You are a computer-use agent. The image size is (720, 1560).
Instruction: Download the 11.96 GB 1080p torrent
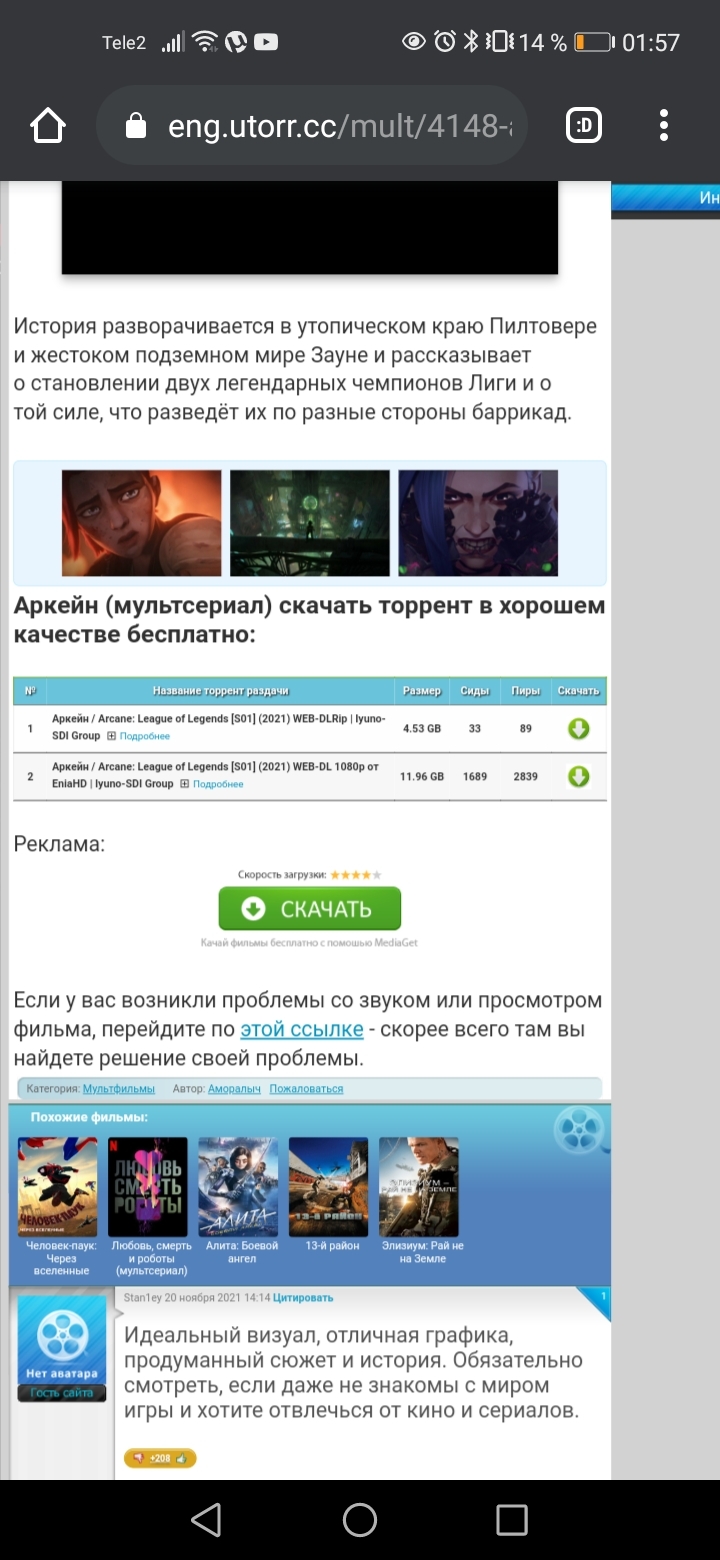pos(578,777)
